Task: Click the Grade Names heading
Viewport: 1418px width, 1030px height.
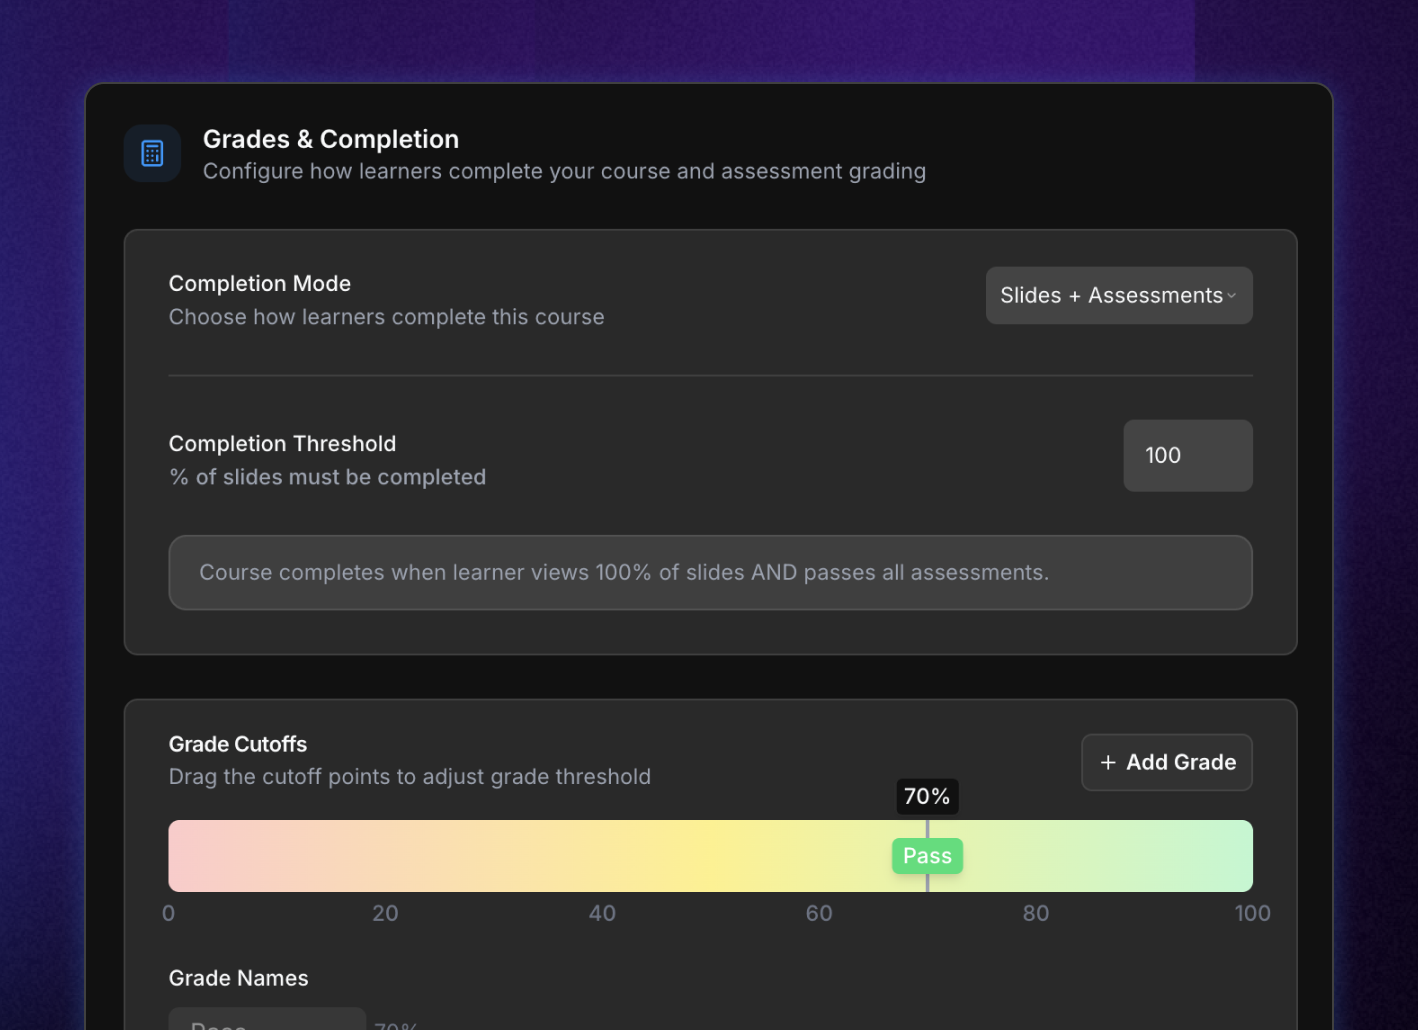Action: coord(238,978)
